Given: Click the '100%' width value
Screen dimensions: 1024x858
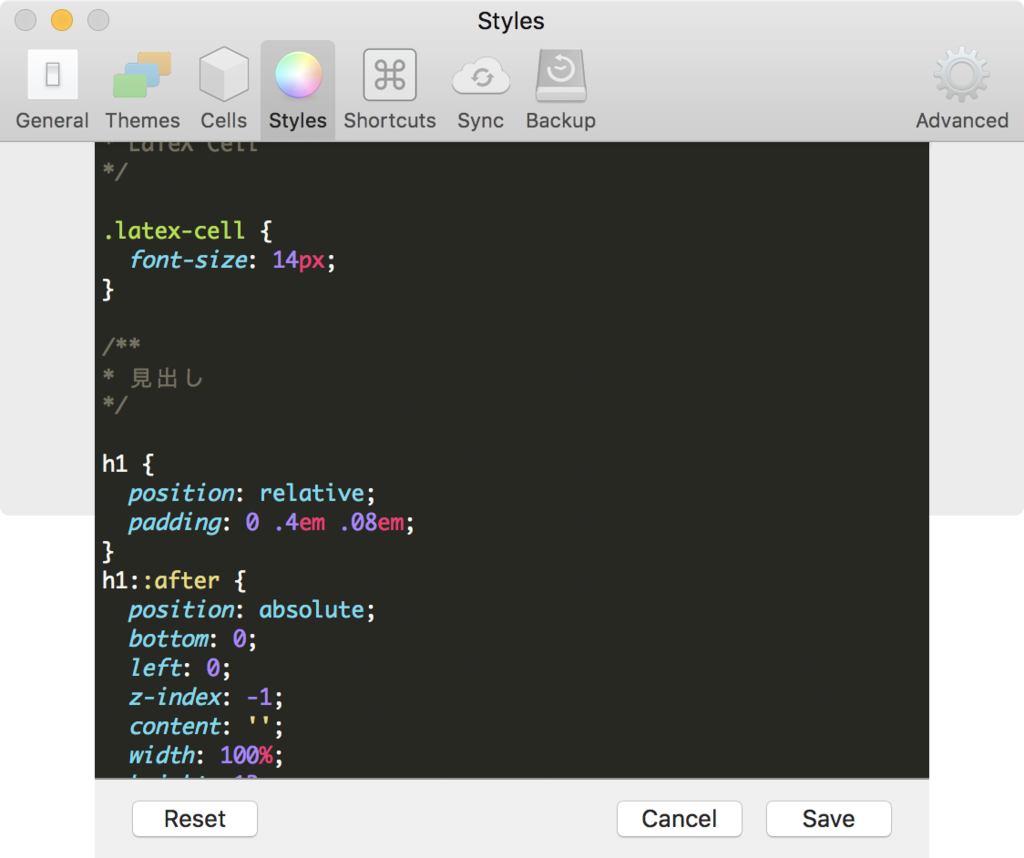Looking at the screenshot, I should click(x=246, y=755).
